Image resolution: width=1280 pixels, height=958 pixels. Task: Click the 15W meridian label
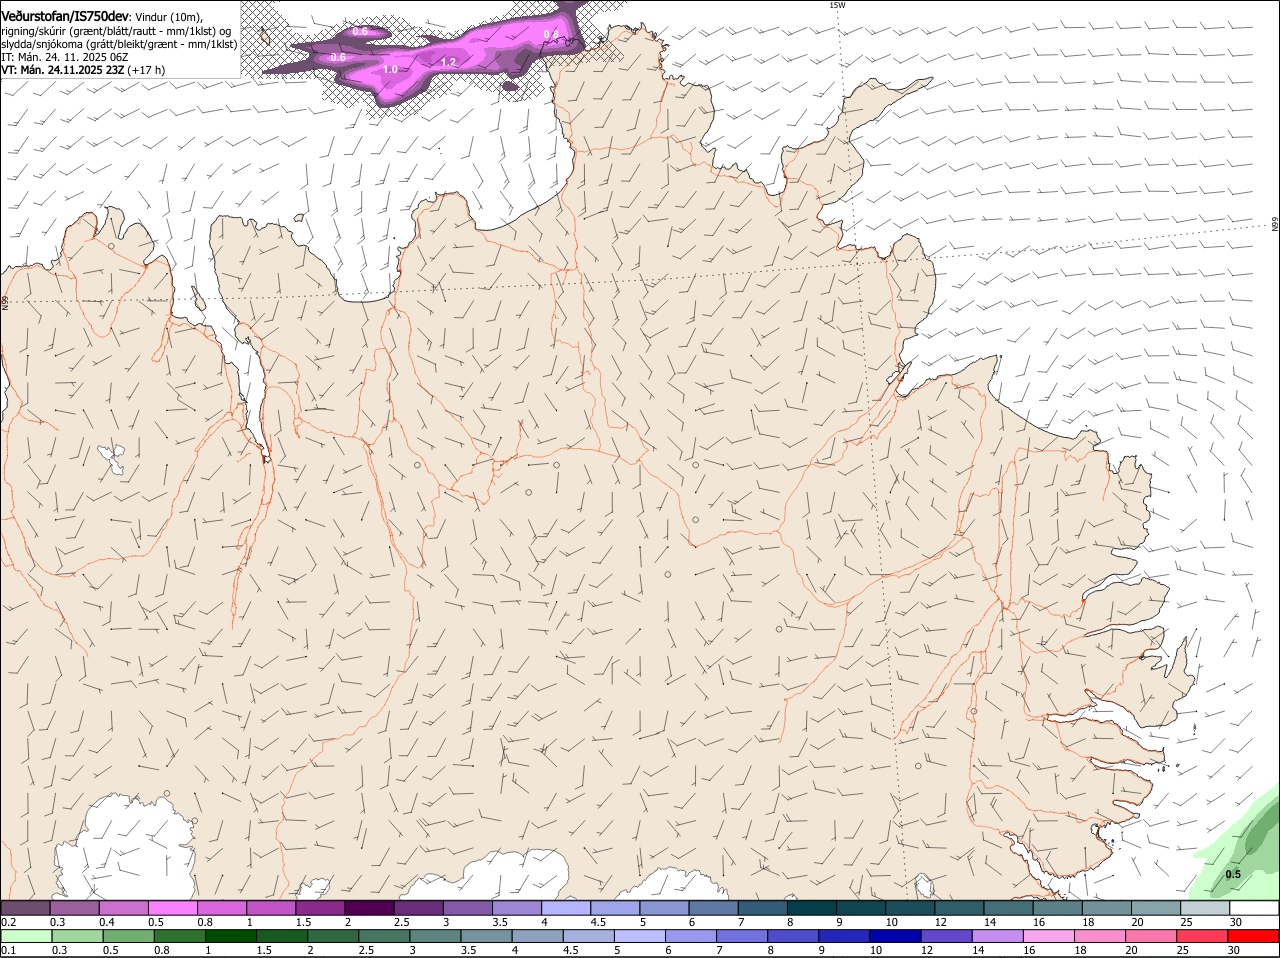[x=837, y=5]
